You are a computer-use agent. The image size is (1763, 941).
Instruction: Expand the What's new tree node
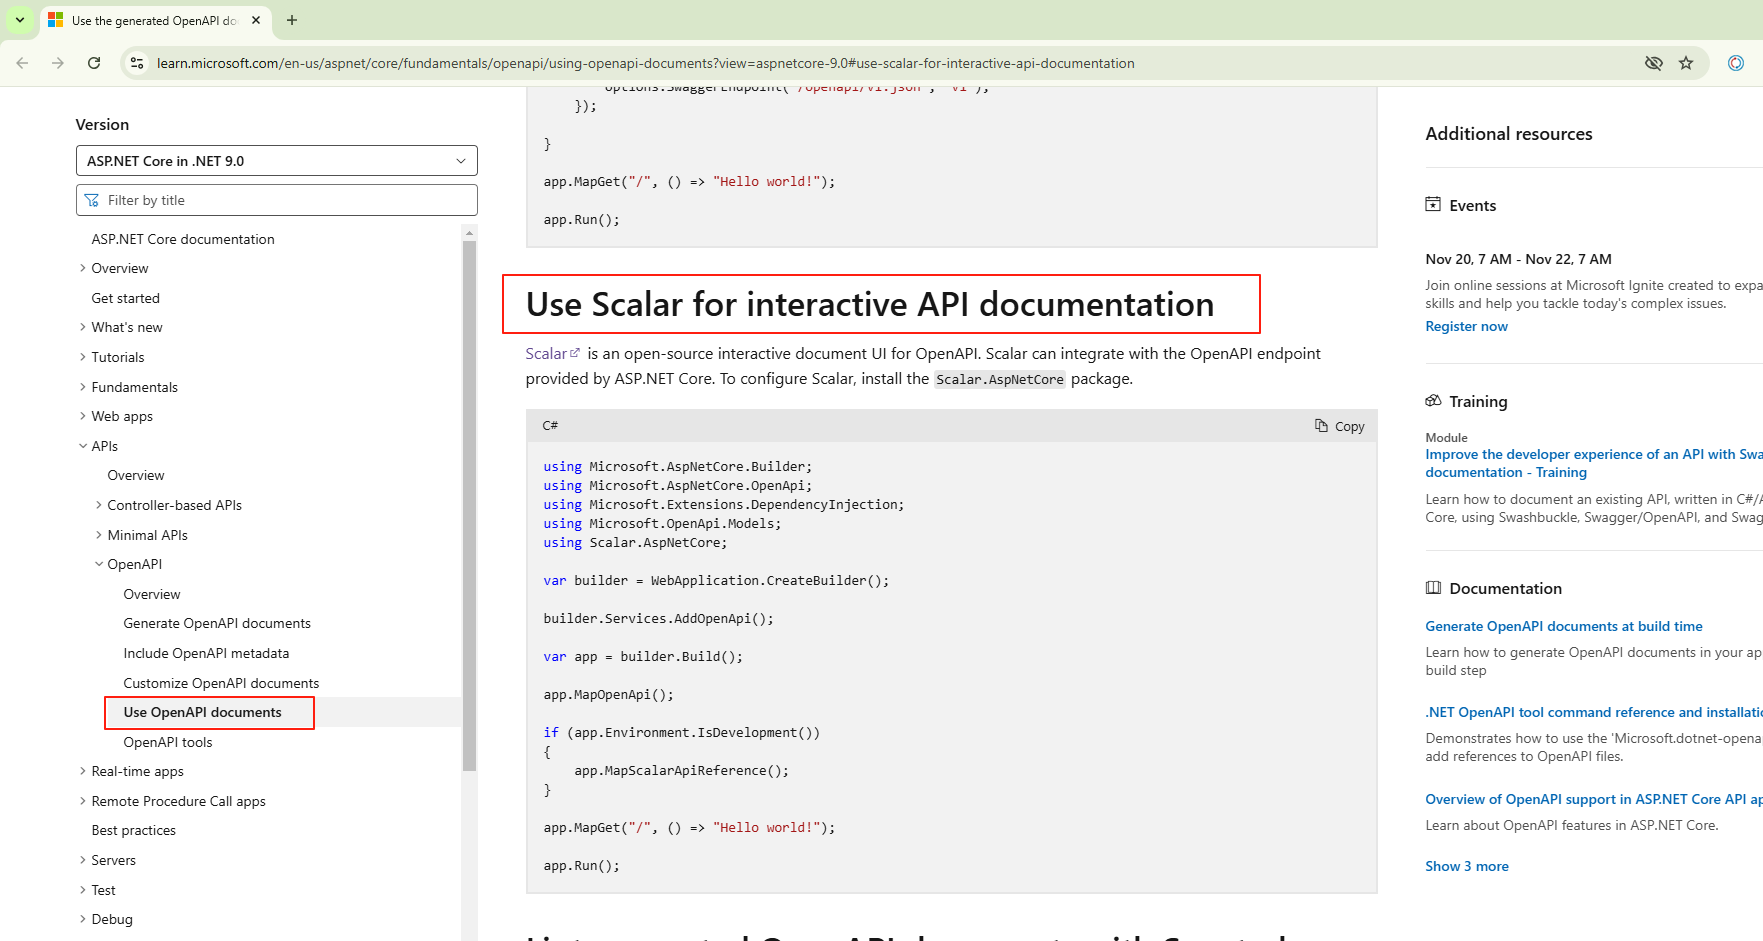[x=83, y=327]
